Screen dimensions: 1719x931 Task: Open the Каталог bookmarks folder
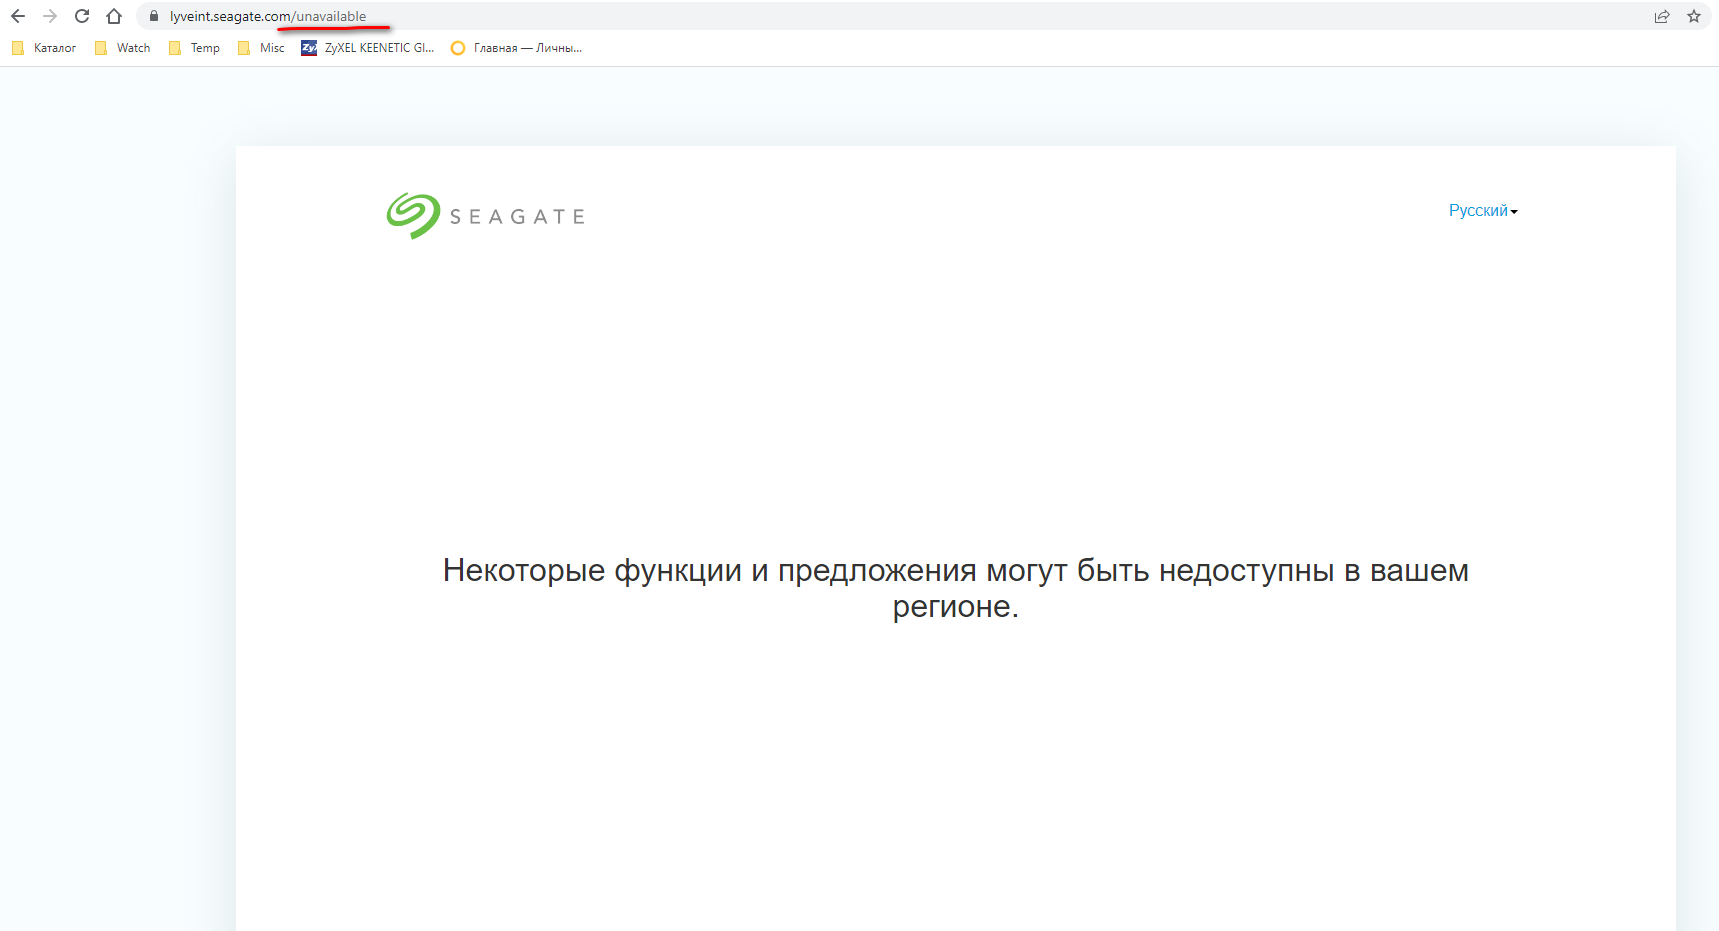[x=45, y=48]
